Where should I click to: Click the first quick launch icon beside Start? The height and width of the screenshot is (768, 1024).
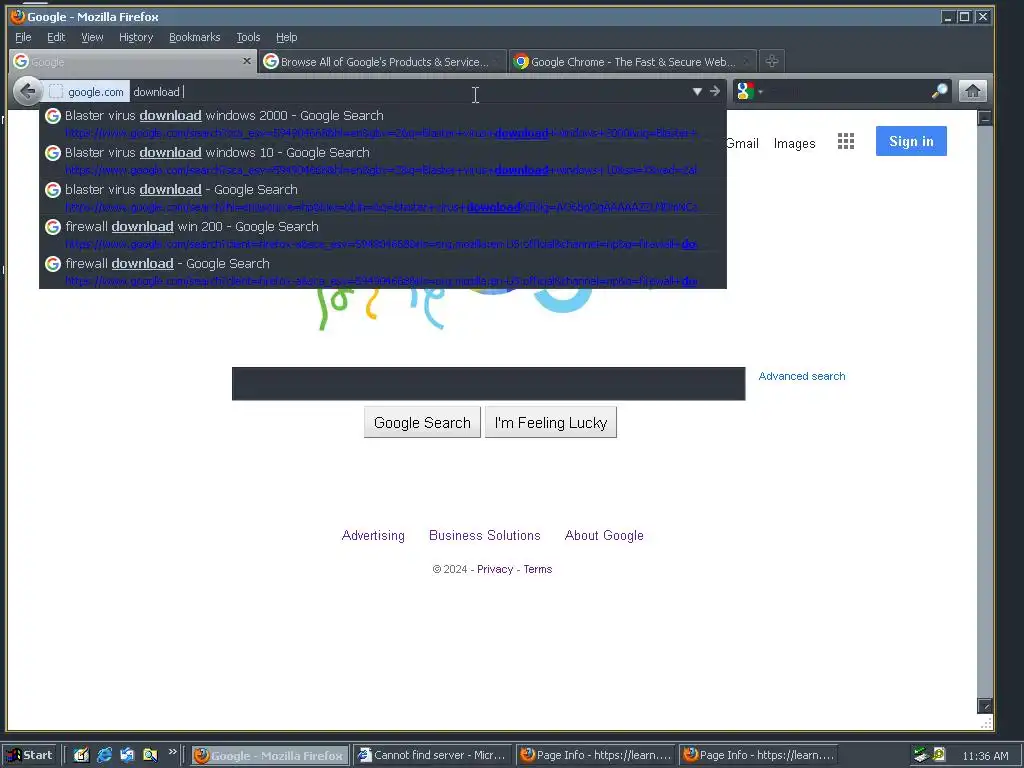point(81,755)
